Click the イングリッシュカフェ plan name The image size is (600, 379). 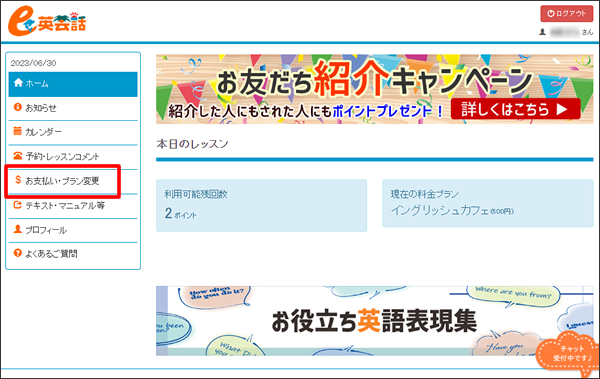click(x=440, y=211)
